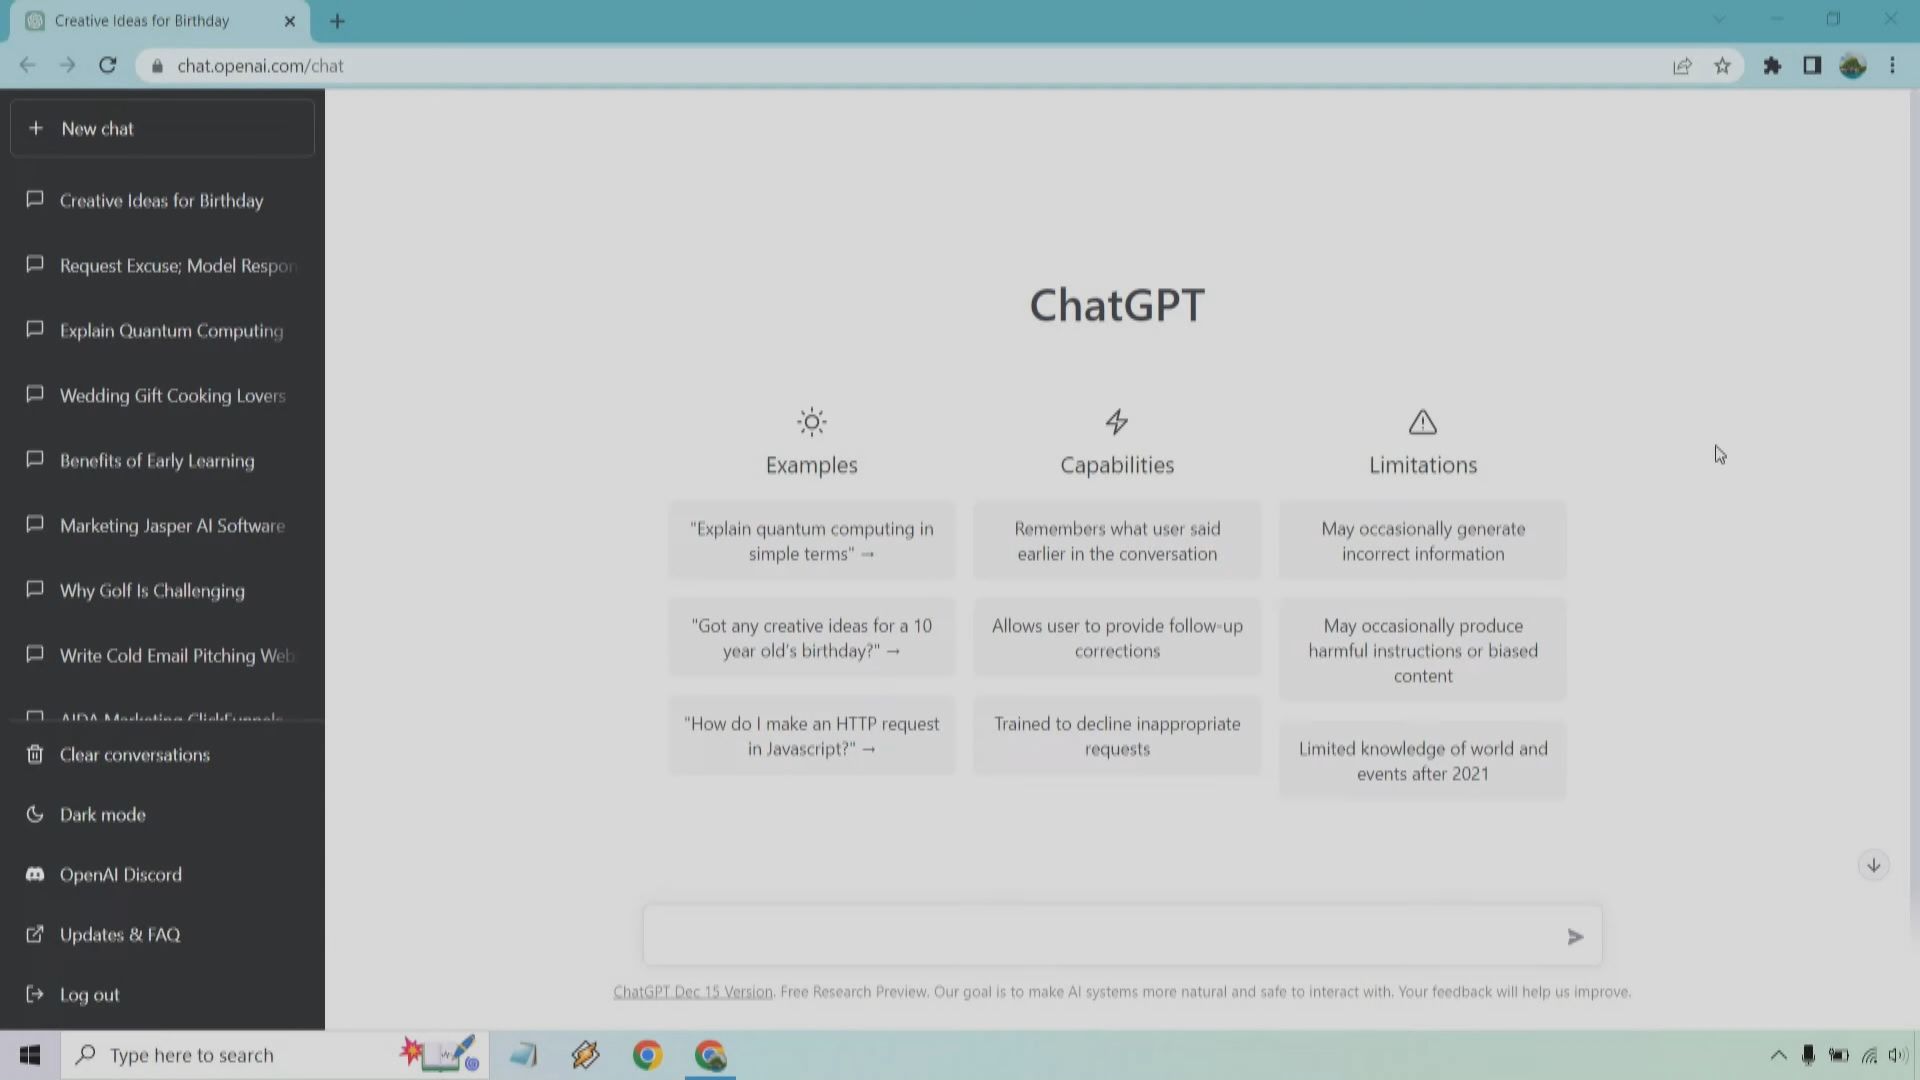Click the share page icon in address bar

pos(1682,66)
